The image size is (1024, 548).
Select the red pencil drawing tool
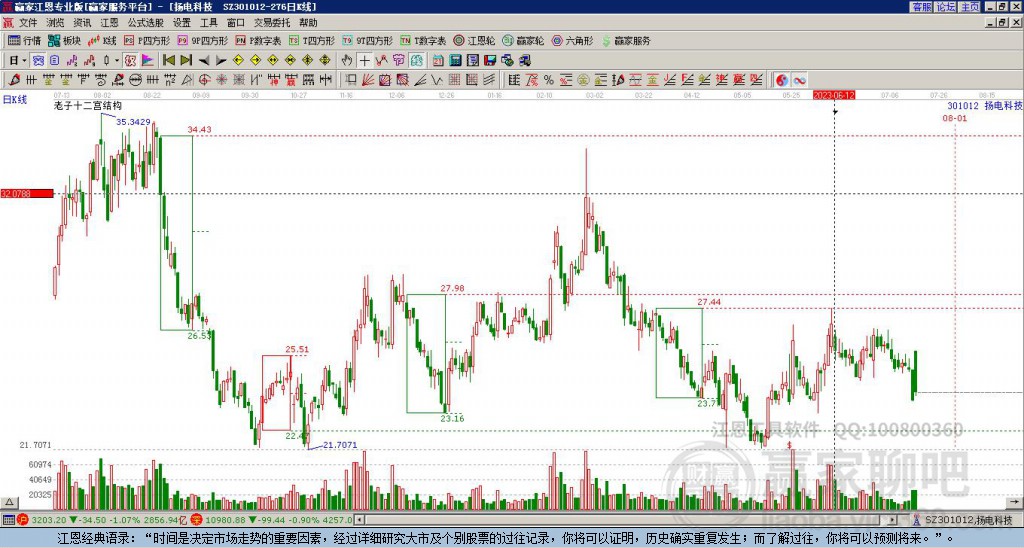click(14, 80)
